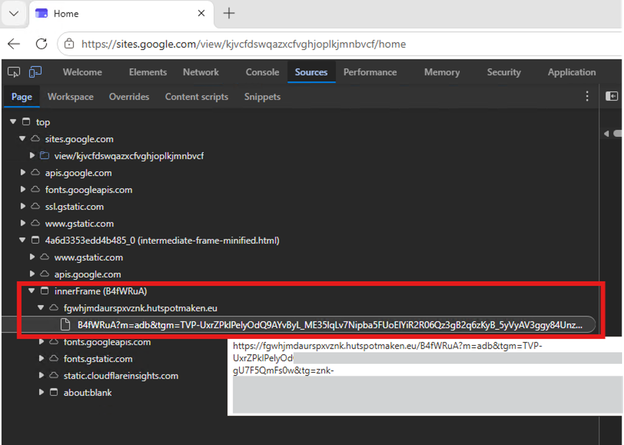624x445 pixels.
Task: Click the browser back arrow
Action: coord(14,44)
